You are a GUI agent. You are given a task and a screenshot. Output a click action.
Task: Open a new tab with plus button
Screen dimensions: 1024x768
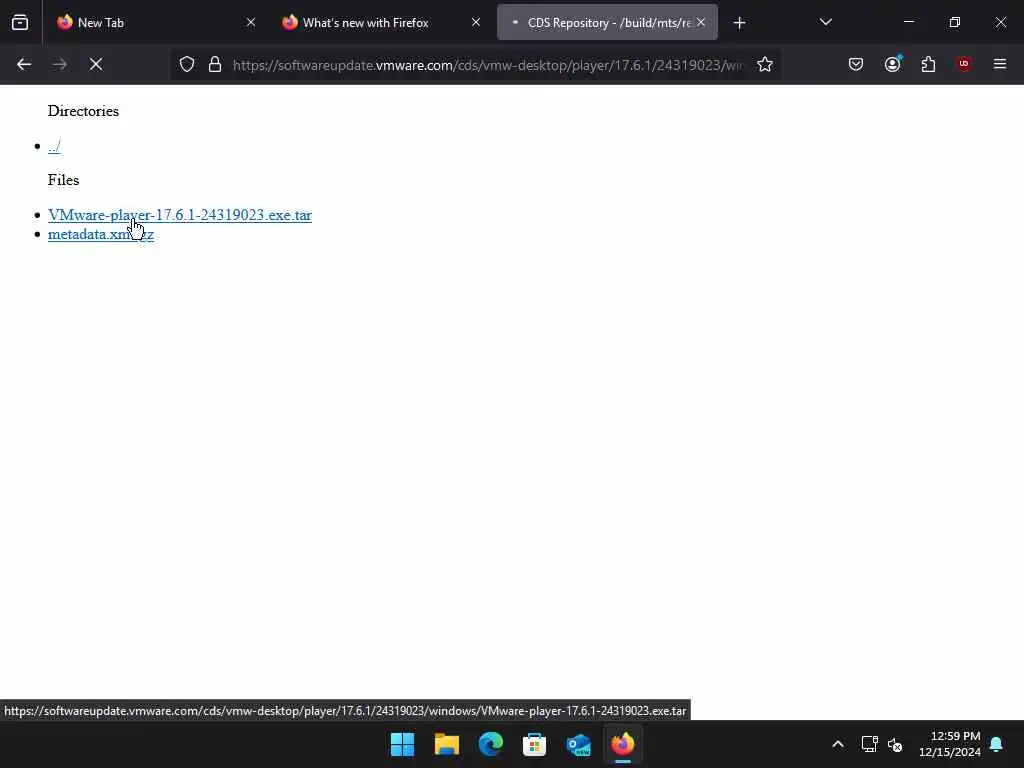pyautogui.click(x=739, y=23)
